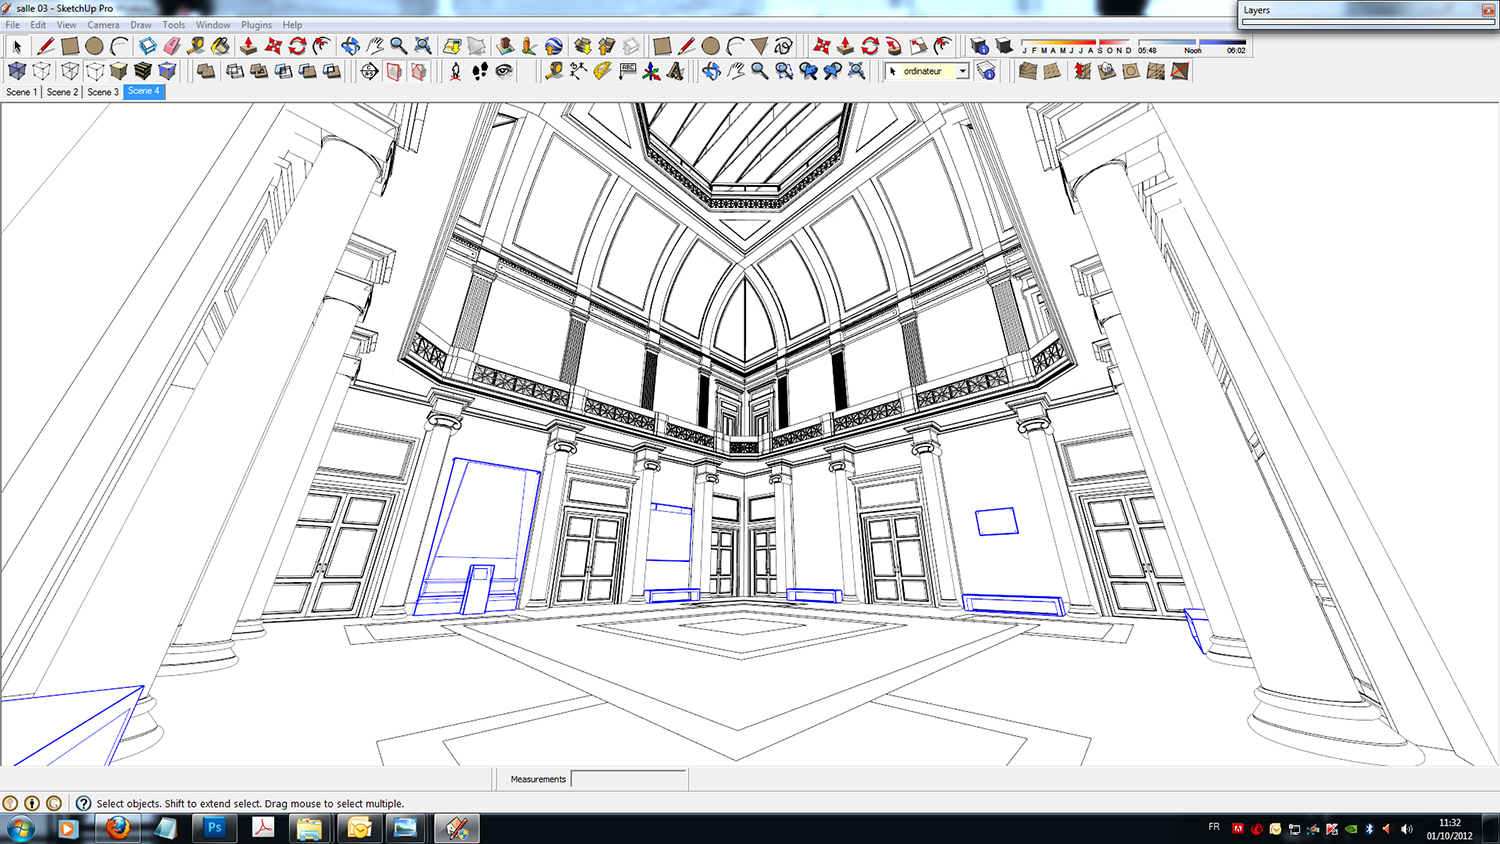Activate the Follow Me tool
The image size is (1500, 844).
point(894,46)
